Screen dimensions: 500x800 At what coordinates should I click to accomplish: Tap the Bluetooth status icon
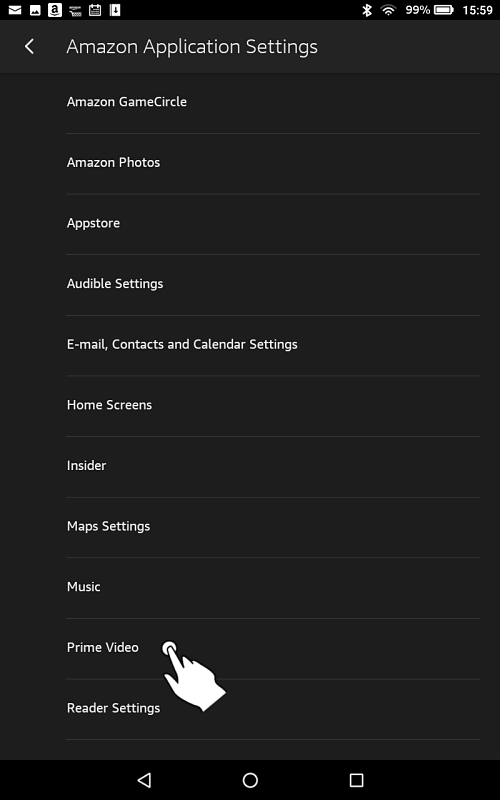[x=367, y=10]
